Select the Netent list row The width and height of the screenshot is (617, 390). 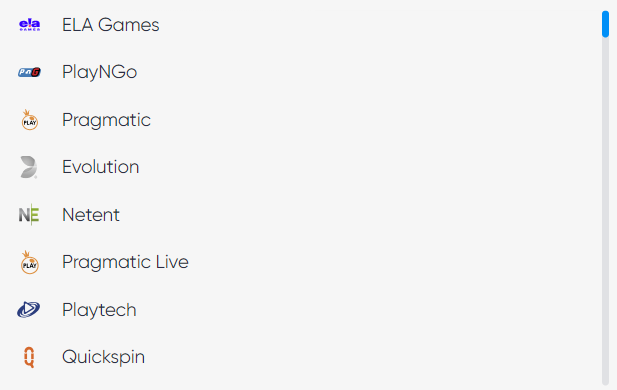[299, 215]
